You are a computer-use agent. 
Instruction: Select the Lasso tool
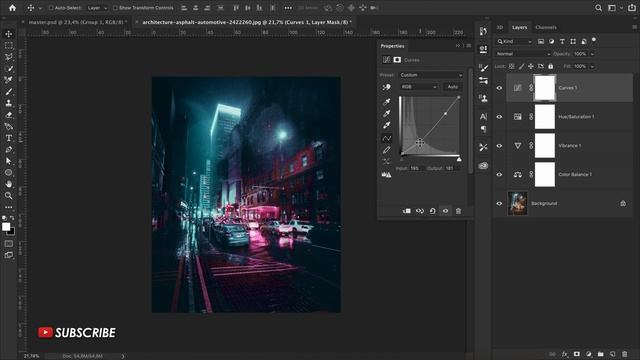(9, 57)
